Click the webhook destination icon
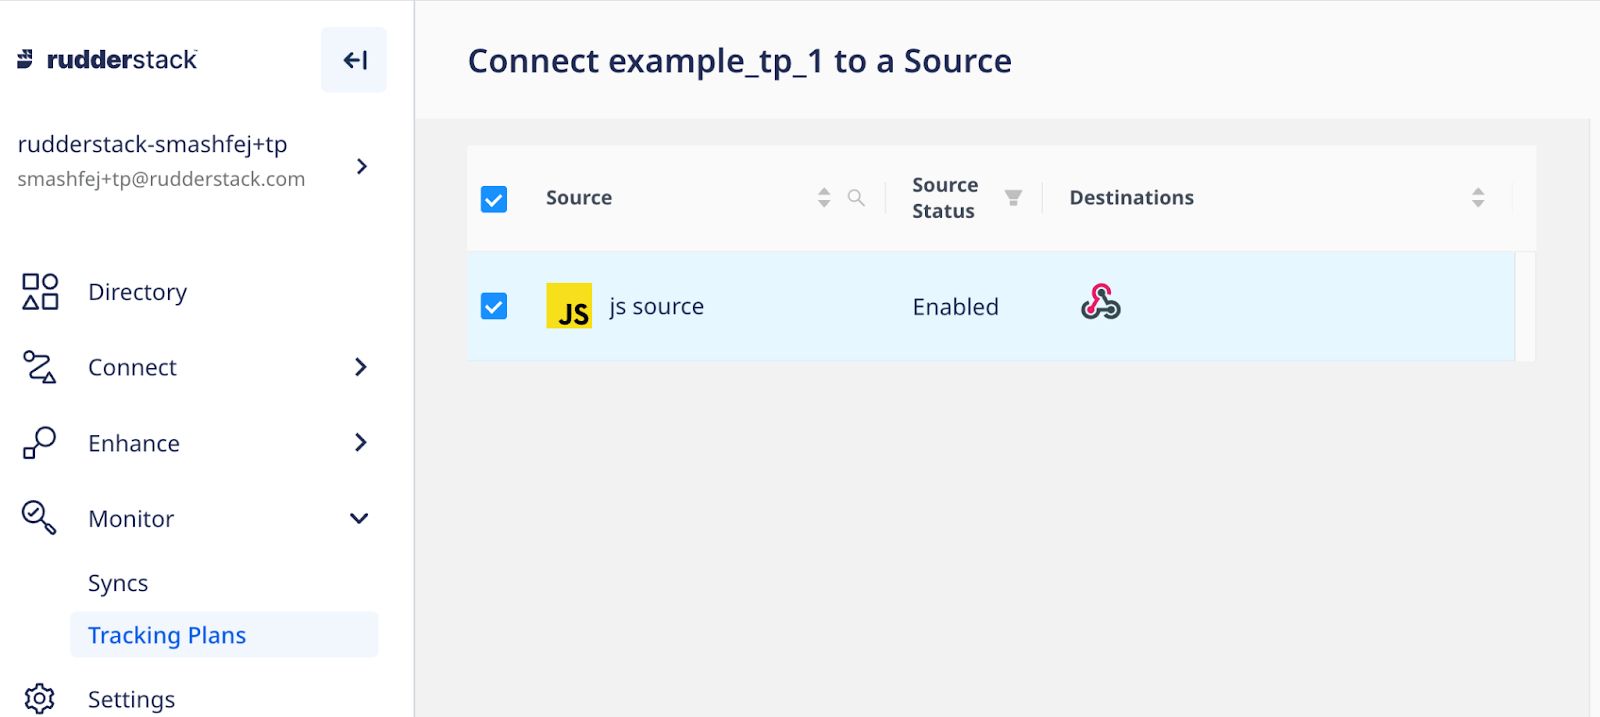The width and height of the screenshot is (1600, 717). [1101, 302]
